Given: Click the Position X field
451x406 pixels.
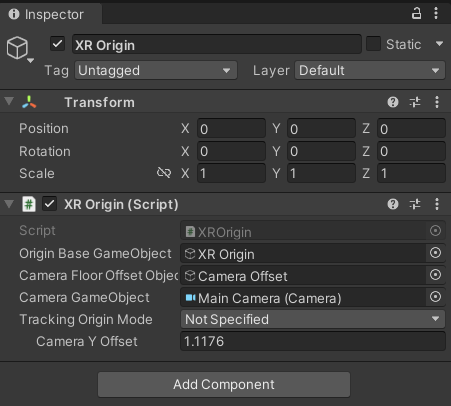Looking at the screenshot, I should (231, 128).
